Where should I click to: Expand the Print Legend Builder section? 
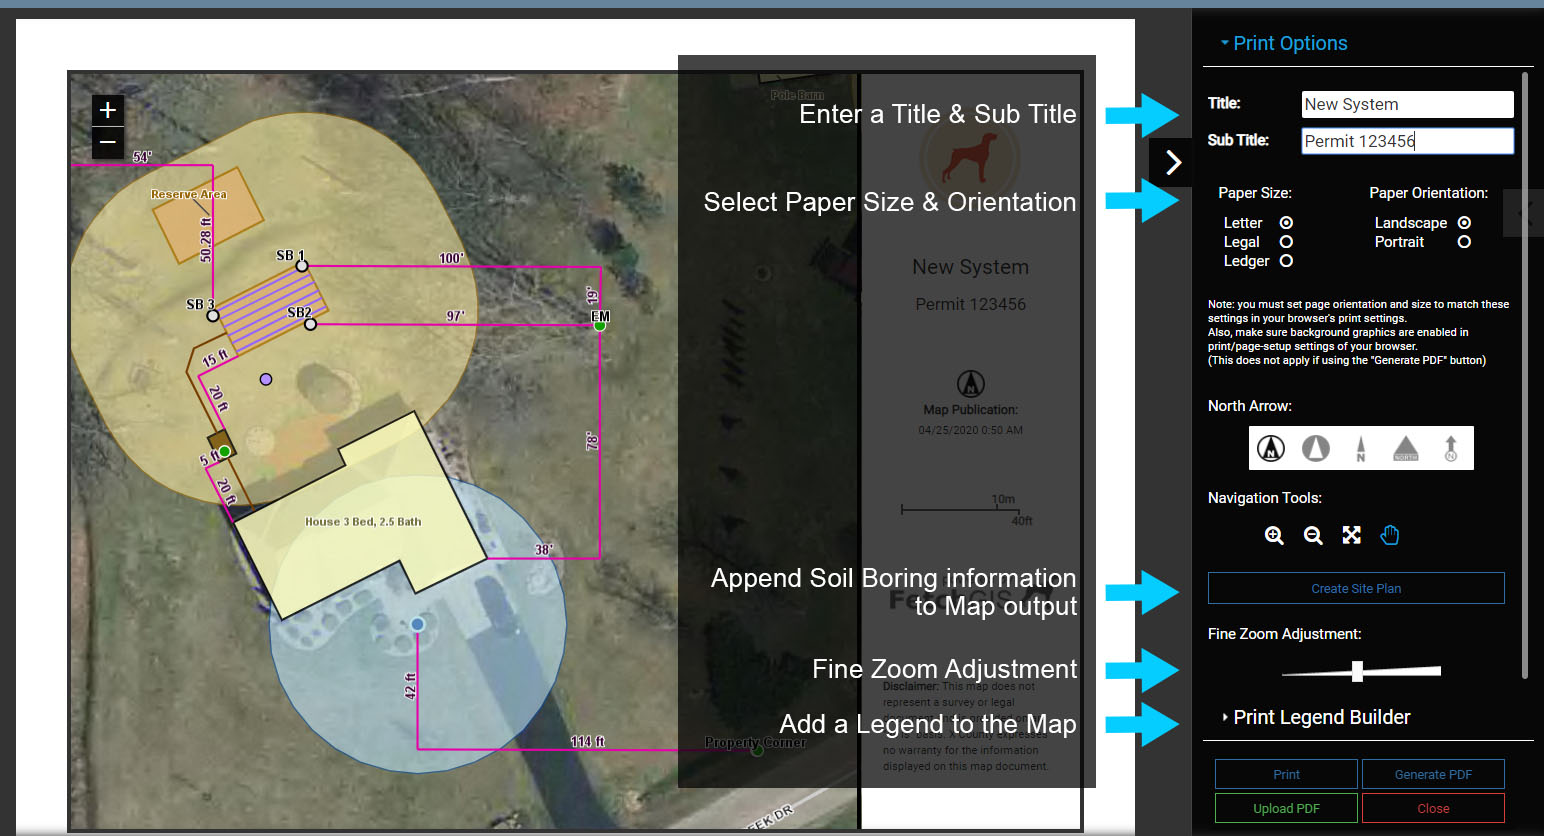pos(1320,717)
